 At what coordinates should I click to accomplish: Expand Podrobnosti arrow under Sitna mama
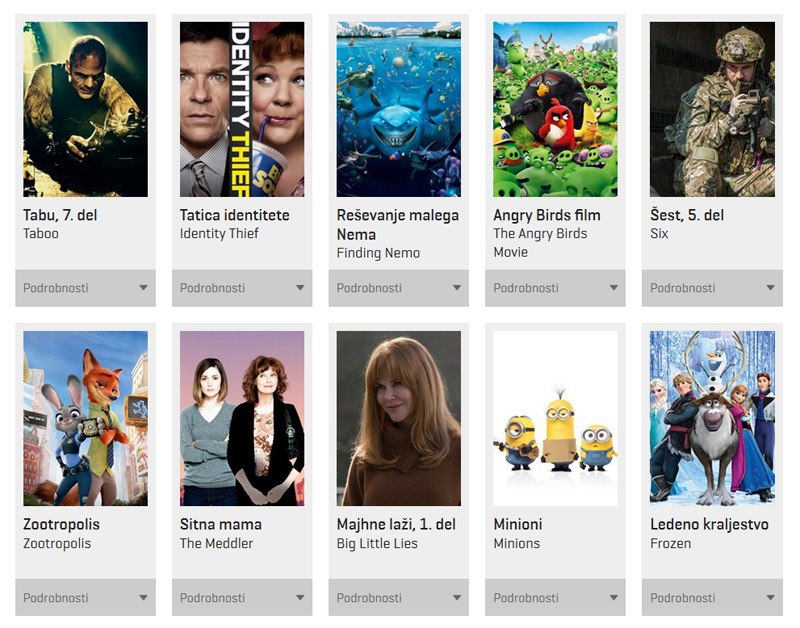point(300,597)
